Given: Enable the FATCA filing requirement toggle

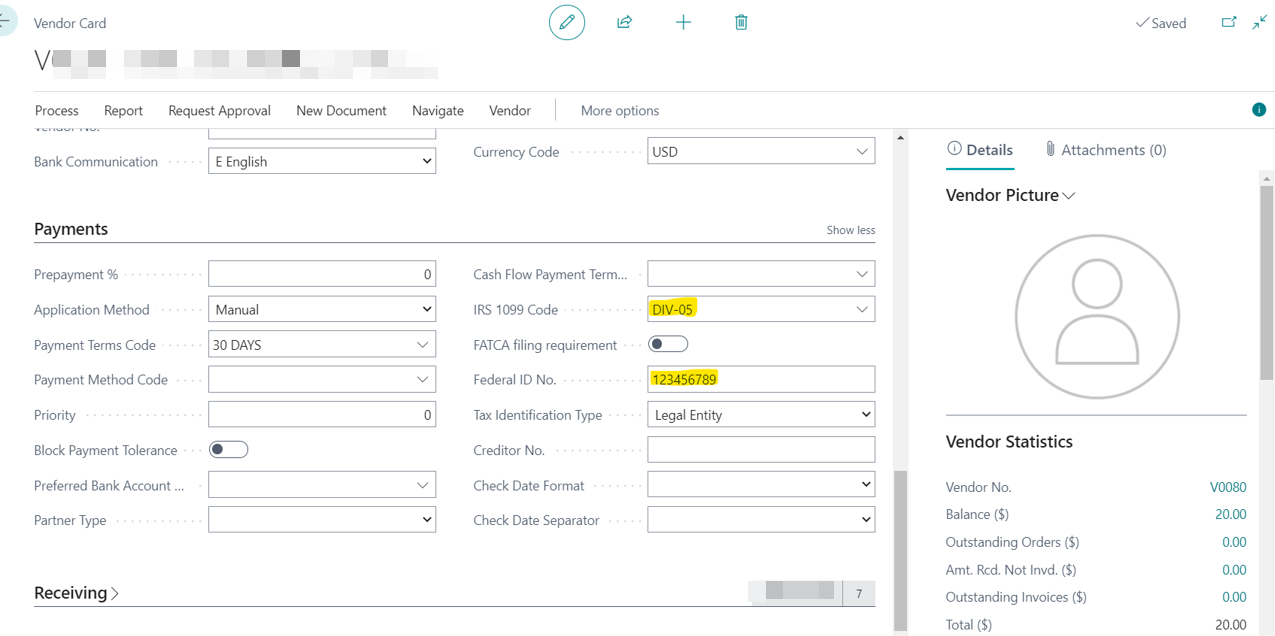Looking at the screenshot, I should [x=668, y=345].
